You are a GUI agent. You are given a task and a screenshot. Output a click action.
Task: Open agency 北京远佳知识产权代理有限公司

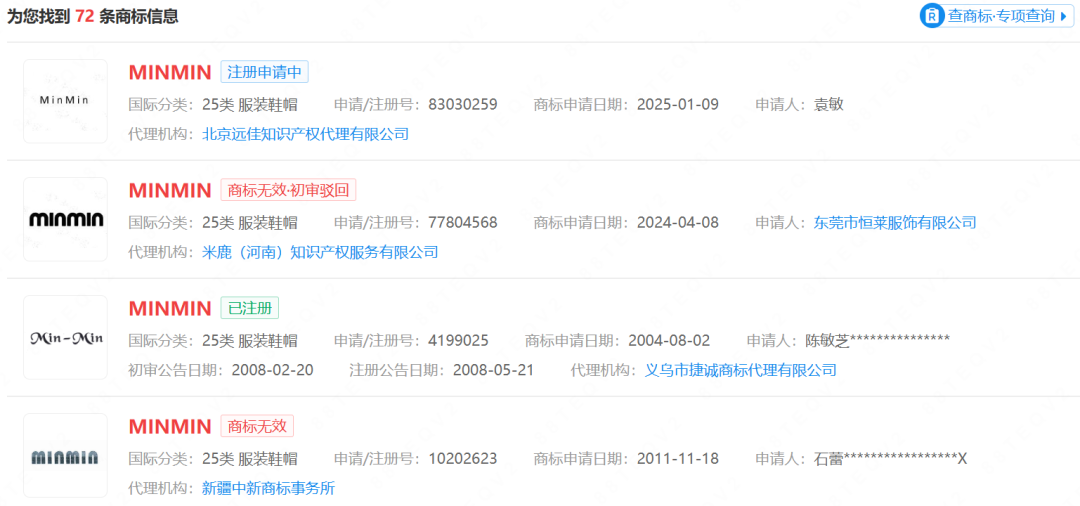pos(306,134)
